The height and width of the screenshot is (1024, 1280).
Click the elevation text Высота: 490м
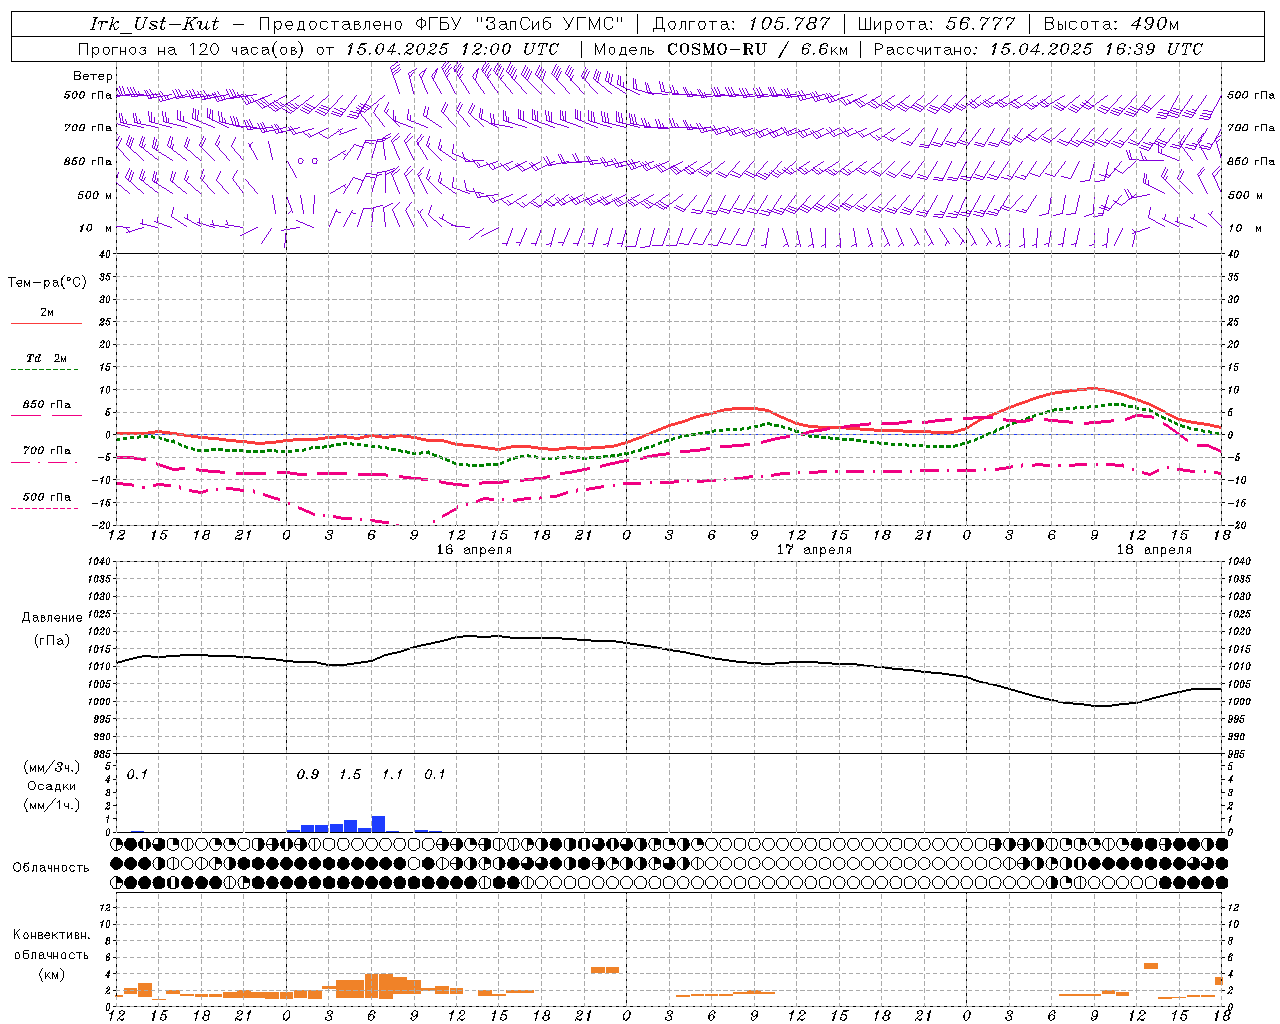1111,24
